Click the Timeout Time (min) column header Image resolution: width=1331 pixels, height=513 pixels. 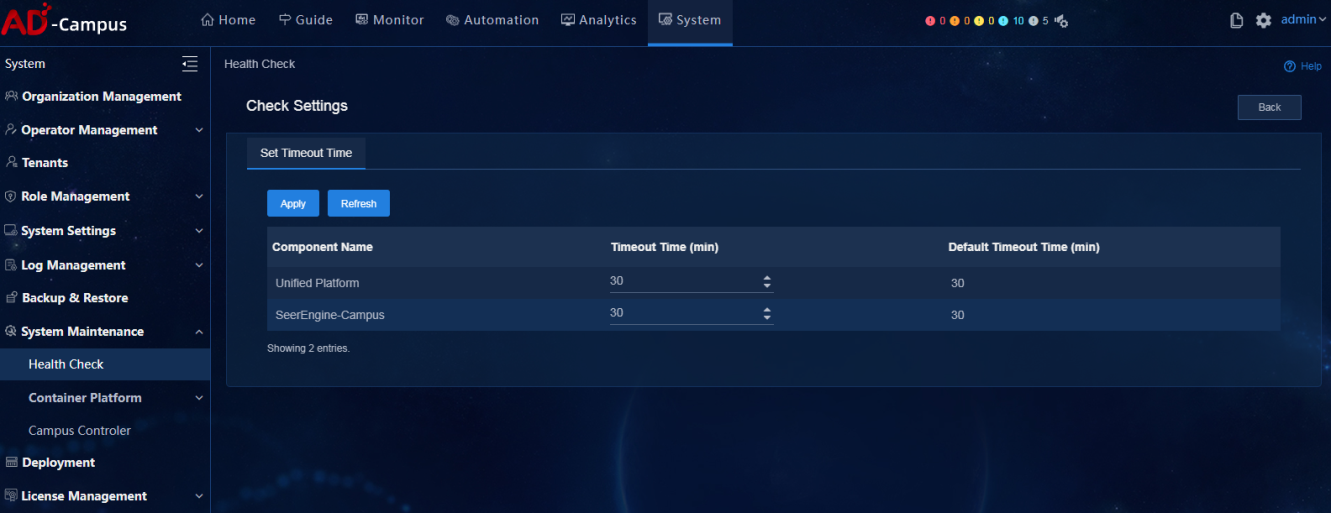664,247
